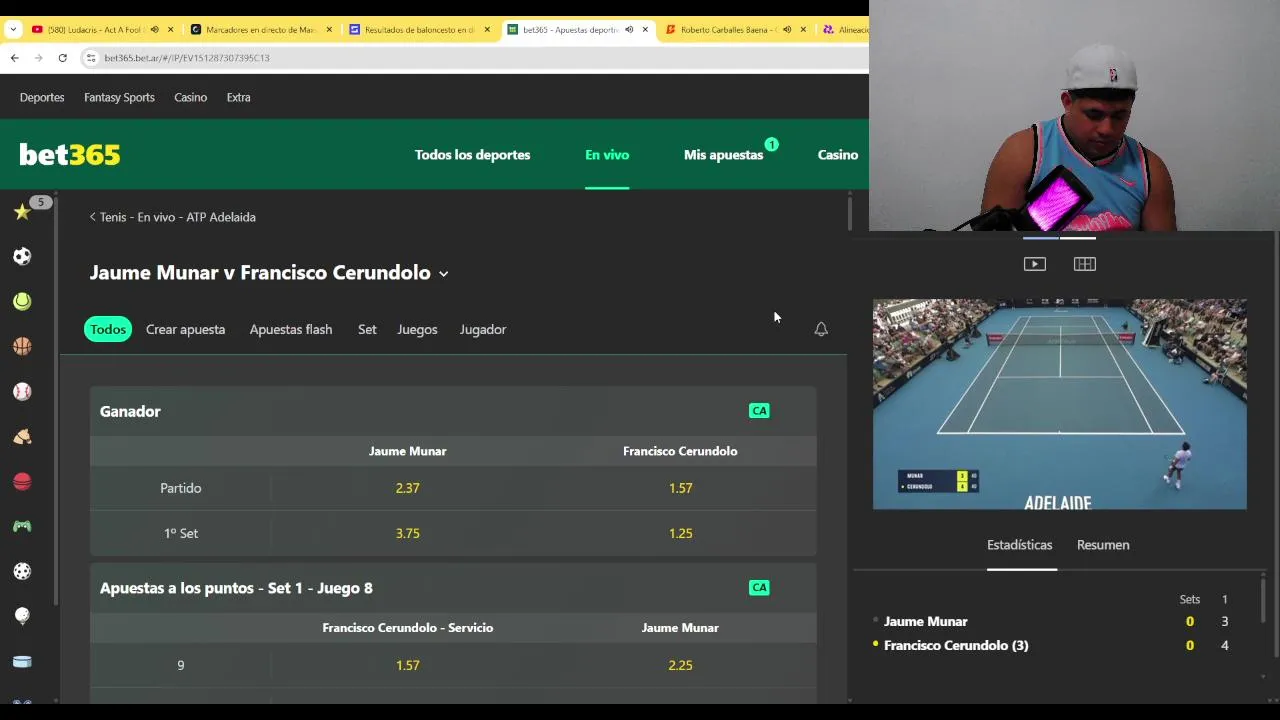Image resolution: width=1280 pixels, height=720 pixels.
Task: Bet on Cerundolo point 9 at 1.57
Action: tap(407, 665)
